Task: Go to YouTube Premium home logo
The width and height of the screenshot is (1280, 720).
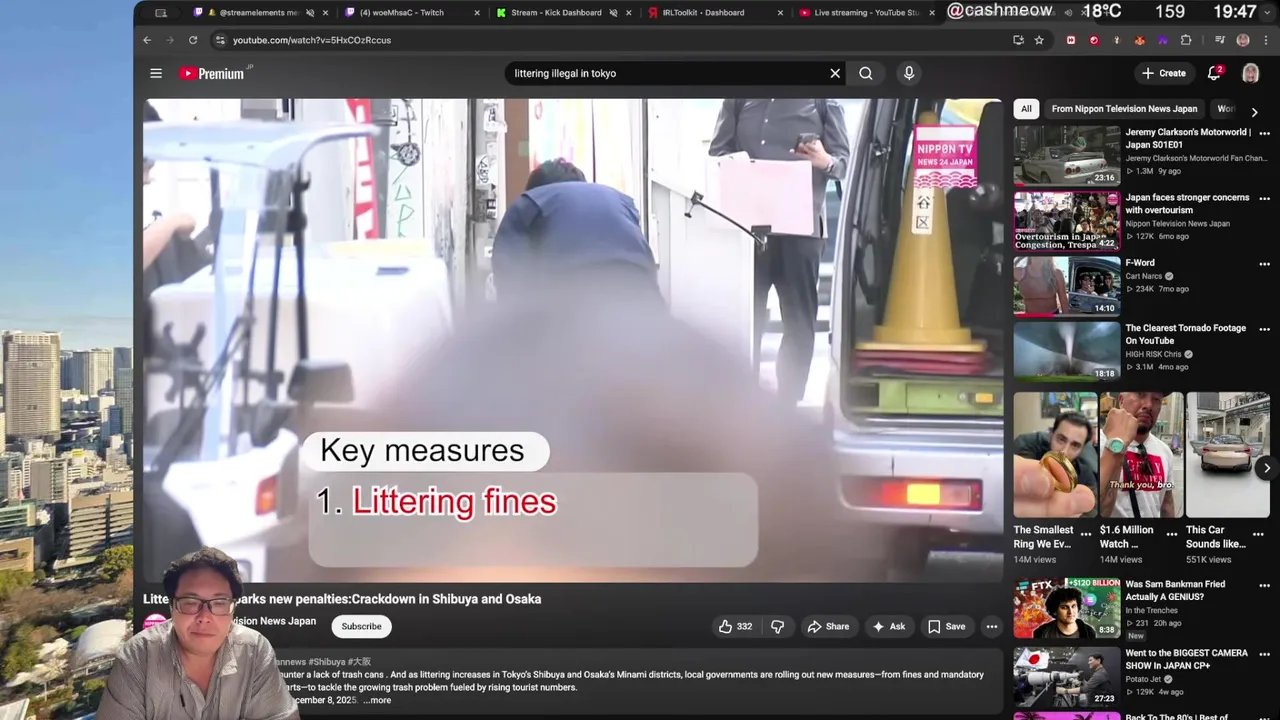Action: [x=214, y=73]
